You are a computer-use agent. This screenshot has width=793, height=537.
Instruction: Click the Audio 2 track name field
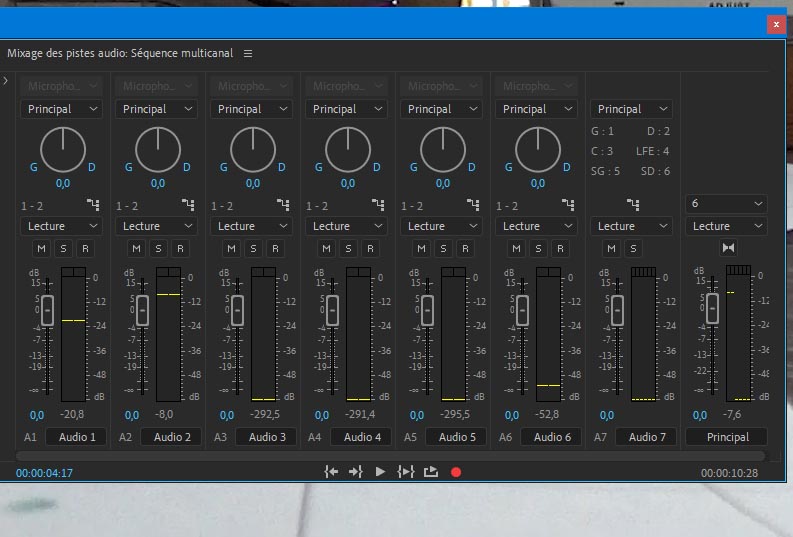click(171, 437)
